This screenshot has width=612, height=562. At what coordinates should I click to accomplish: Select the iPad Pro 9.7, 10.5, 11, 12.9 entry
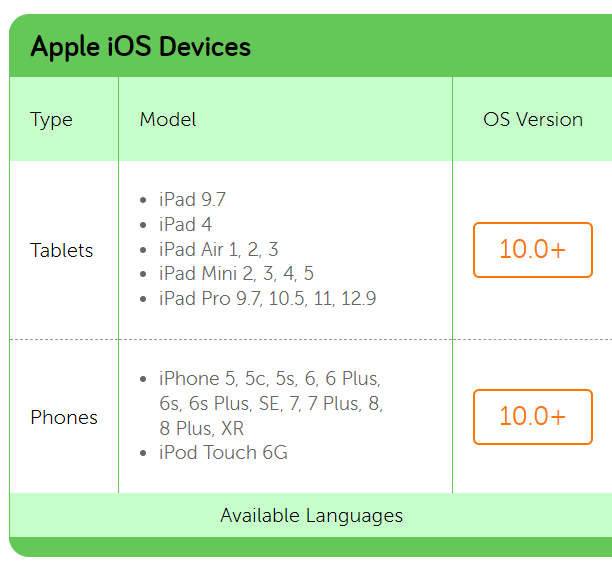[x=267, y=299]
